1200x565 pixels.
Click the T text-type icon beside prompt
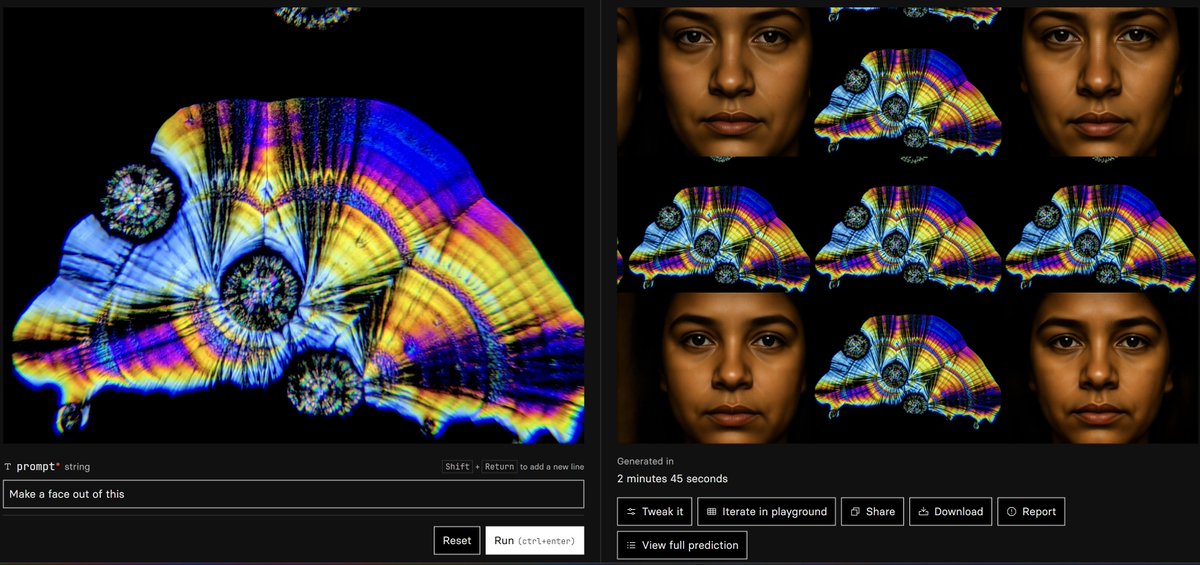(x=8, y=467)
